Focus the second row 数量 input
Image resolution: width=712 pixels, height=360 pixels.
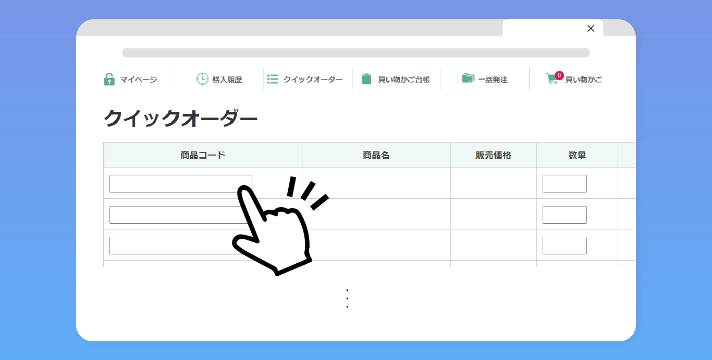[564, 215]
